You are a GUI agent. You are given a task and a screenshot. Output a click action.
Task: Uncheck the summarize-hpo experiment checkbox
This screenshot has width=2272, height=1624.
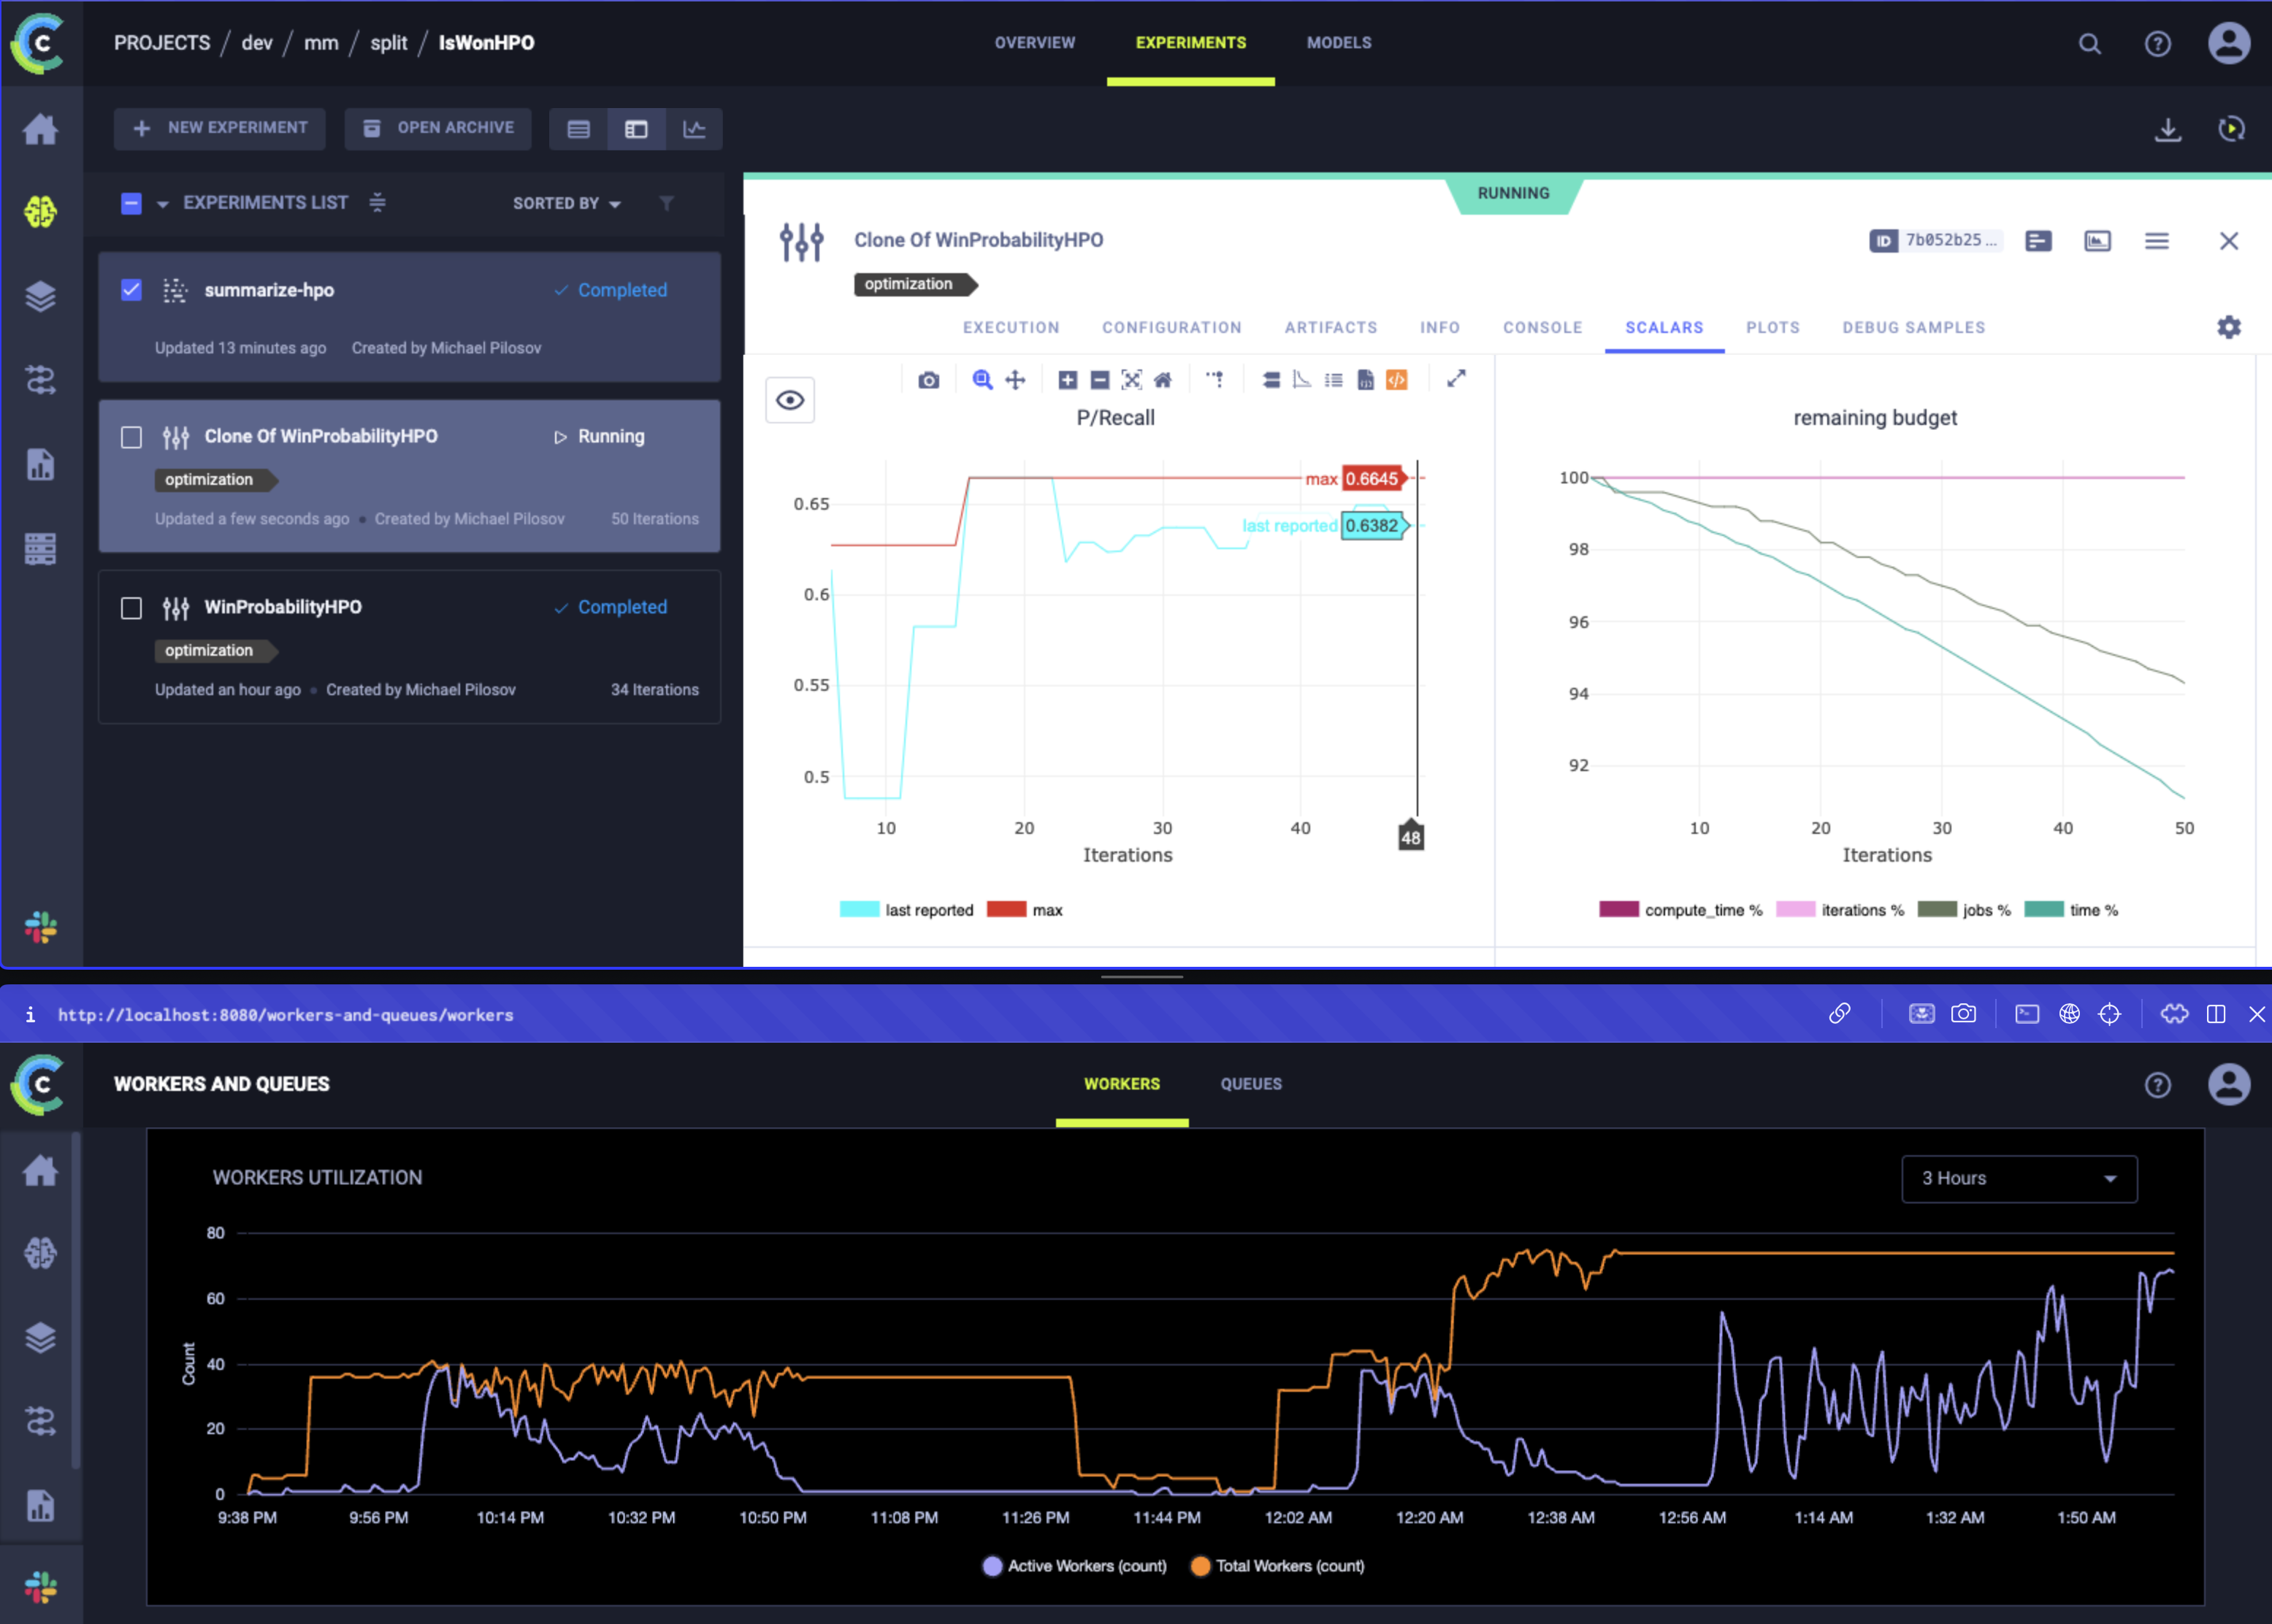tap(131, 290)
